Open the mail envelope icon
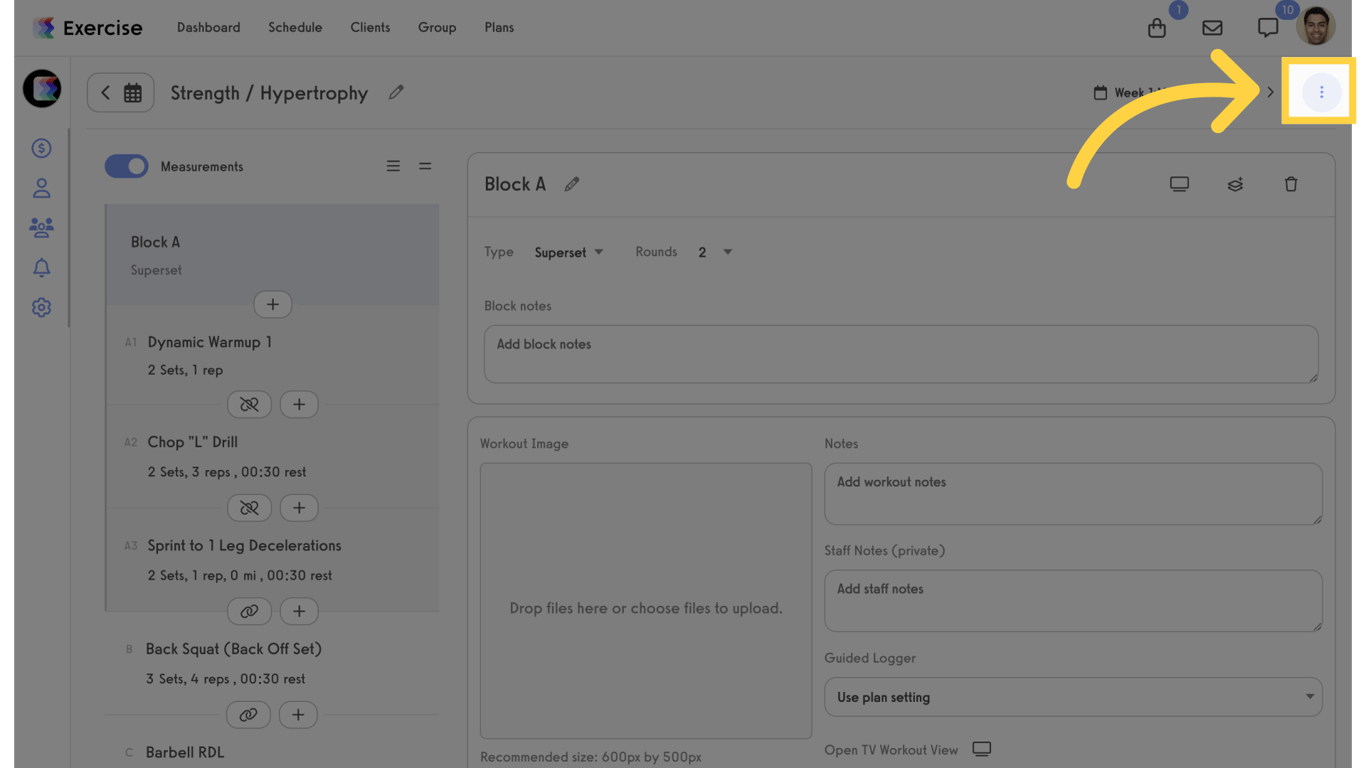Image resolution: width=1366 pixels, height=768 pixels. click(x=1212, y=28)
